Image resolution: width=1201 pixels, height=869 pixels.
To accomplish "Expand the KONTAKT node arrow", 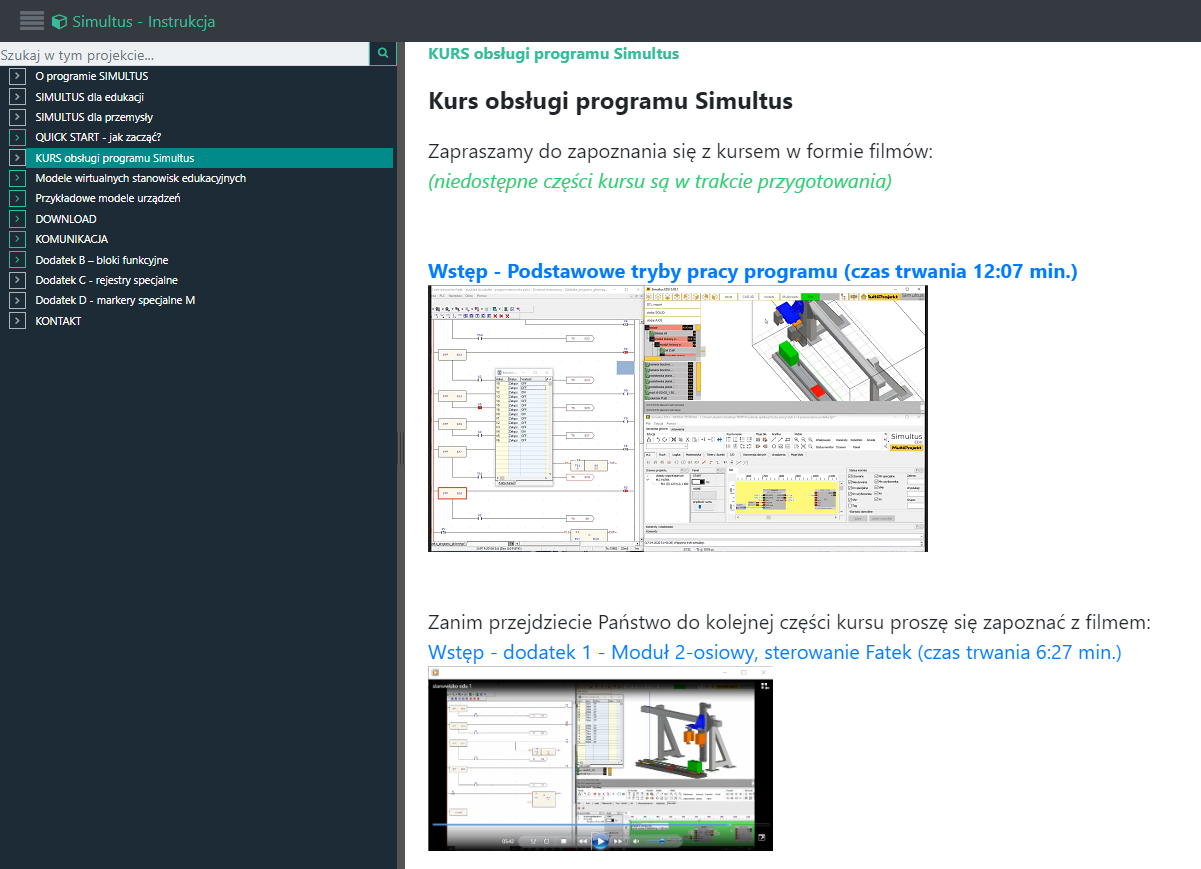I will 17,321.
